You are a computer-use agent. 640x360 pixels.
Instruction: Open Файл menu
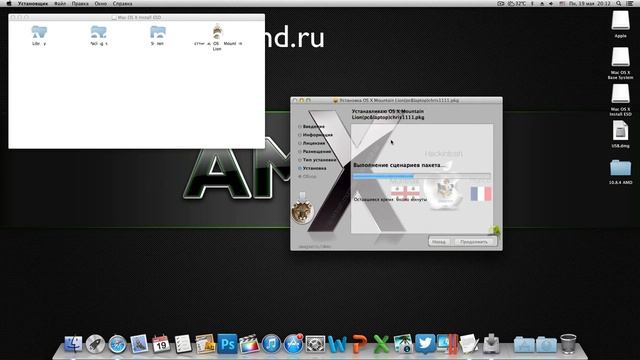click(x=60, y=3)
